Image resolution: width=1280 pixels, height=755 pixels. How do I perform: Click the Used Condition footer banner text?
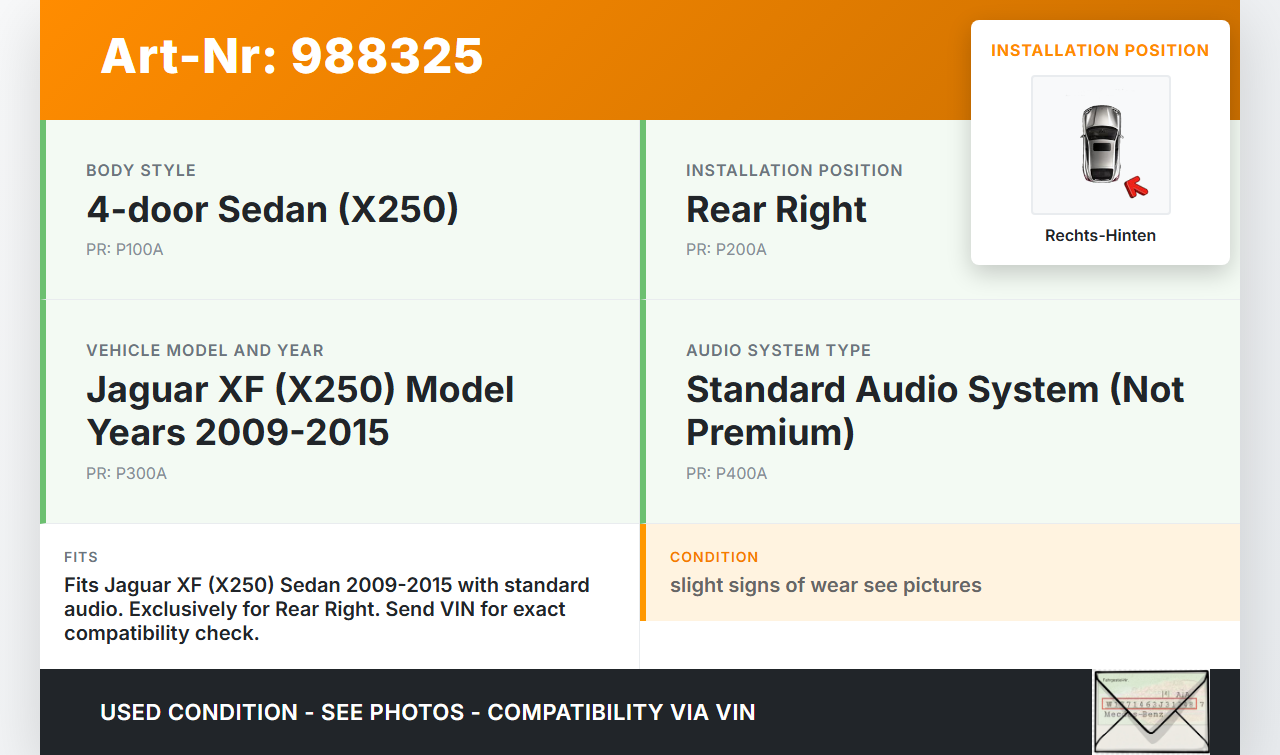pyautogui.click(x=428, y=712)
